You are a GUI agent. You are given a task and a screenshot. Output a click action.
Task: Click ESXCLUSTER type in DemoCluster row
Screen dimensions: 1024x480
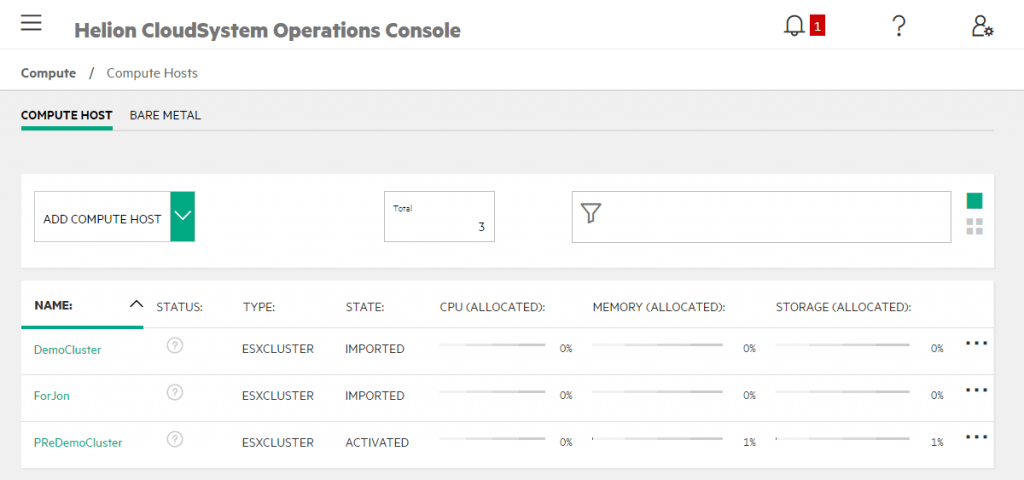278,349
